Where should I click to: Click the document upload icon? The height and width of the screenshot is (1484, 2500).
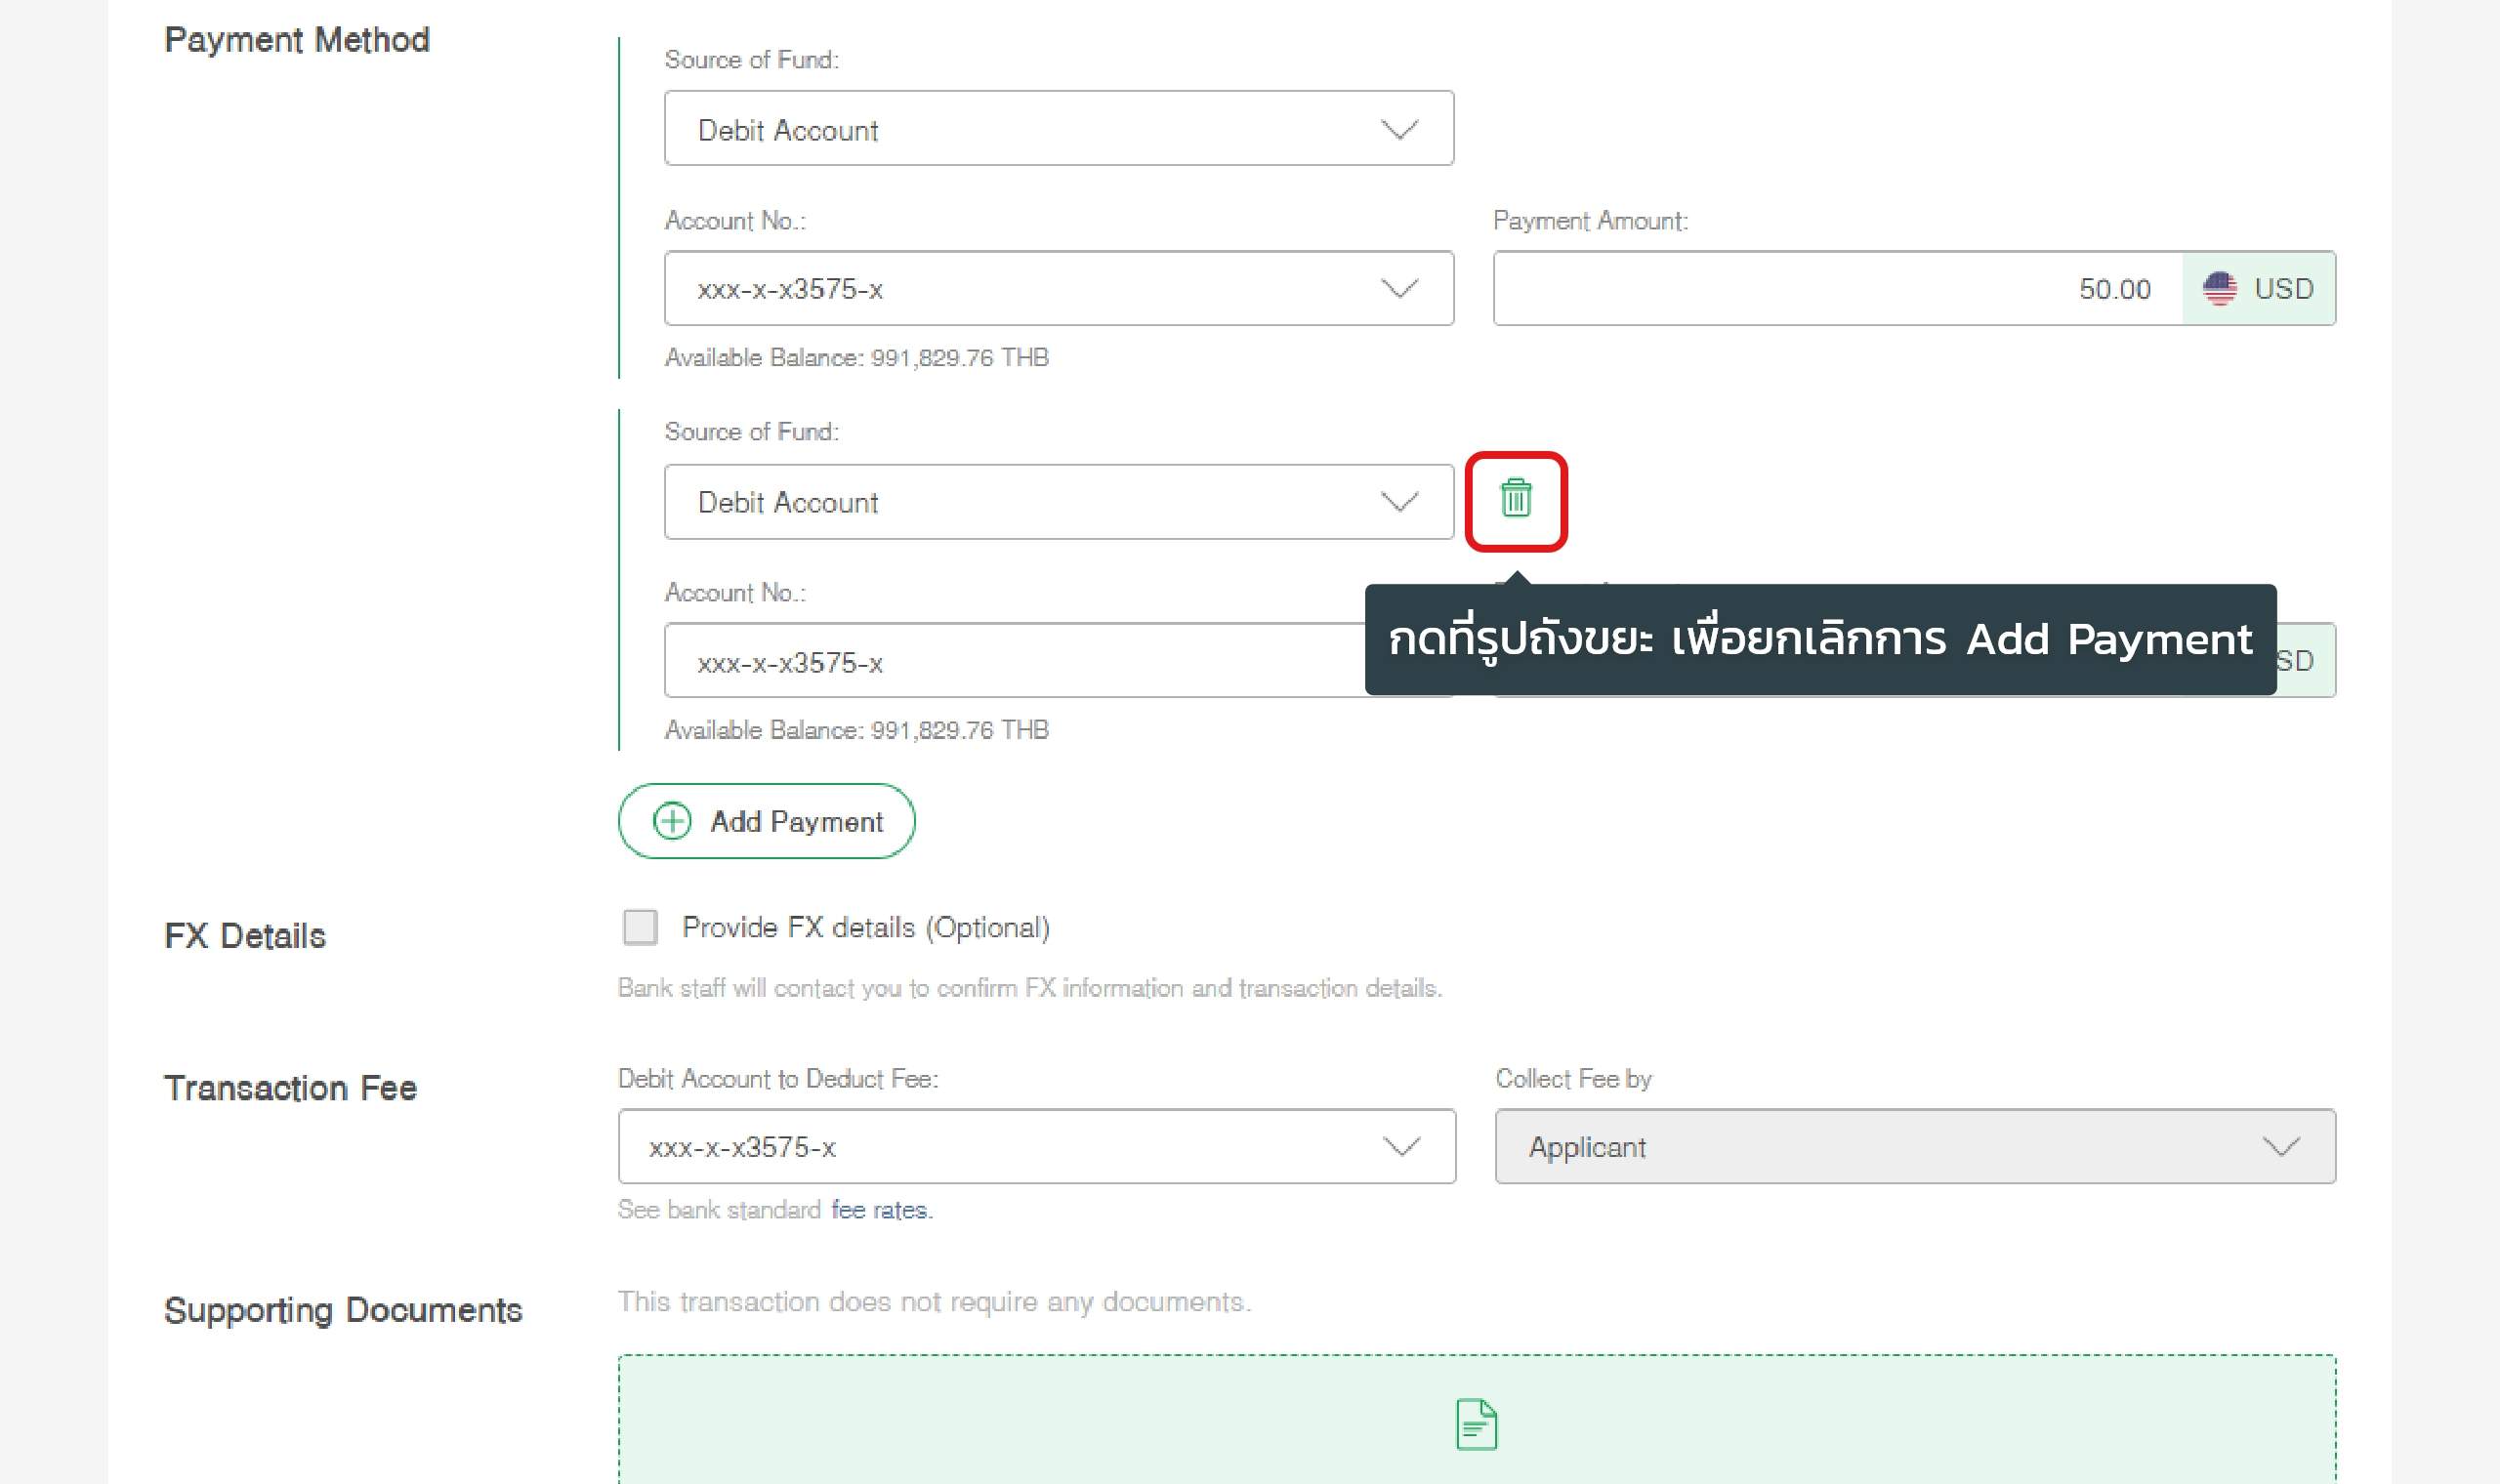[1476, 1424]
